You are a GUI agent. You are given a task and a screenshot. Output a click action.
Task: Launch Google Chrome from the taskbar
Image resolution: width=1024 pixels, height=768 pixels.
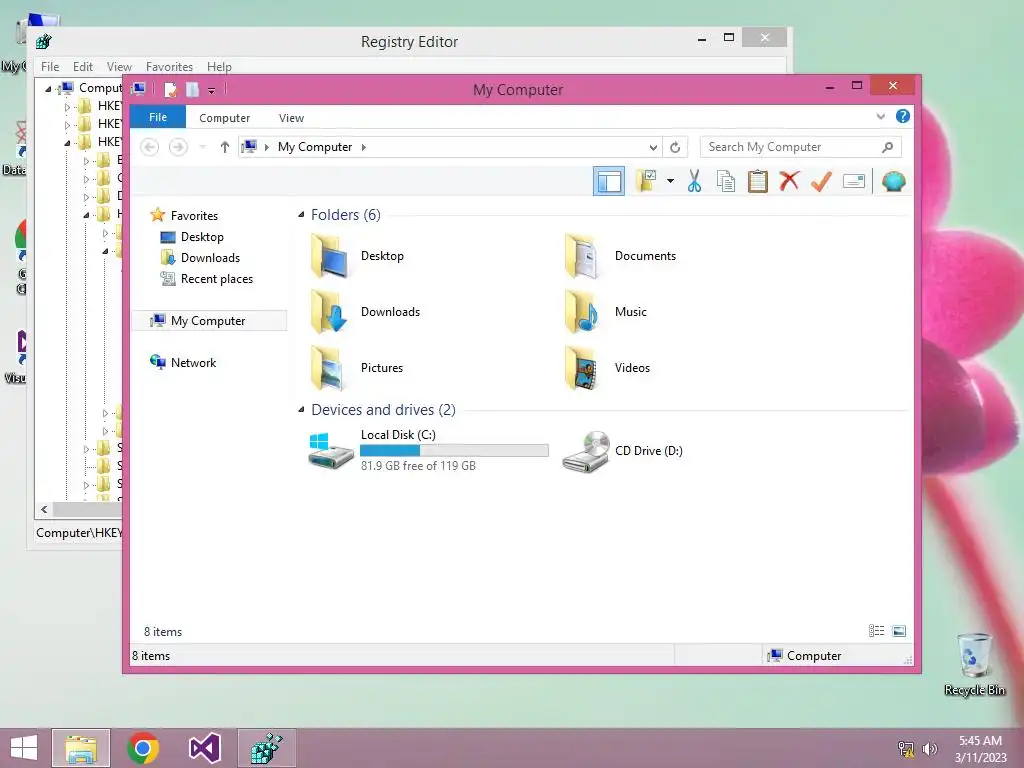pos(143,748)
